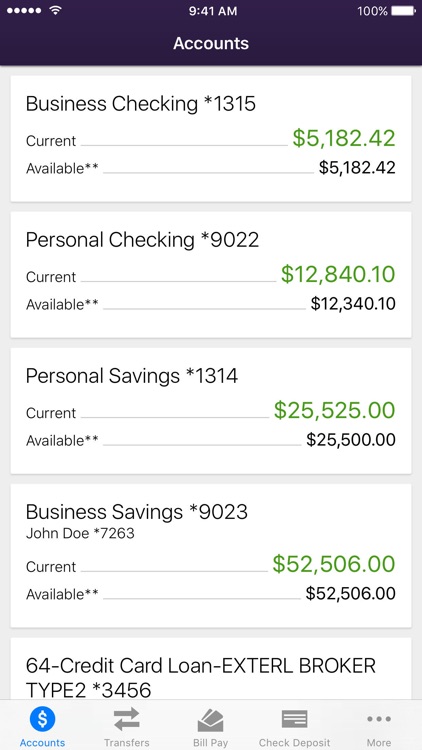Open the Business Checking *1315 account
The image size is (422, 750).
click(211, 139)
